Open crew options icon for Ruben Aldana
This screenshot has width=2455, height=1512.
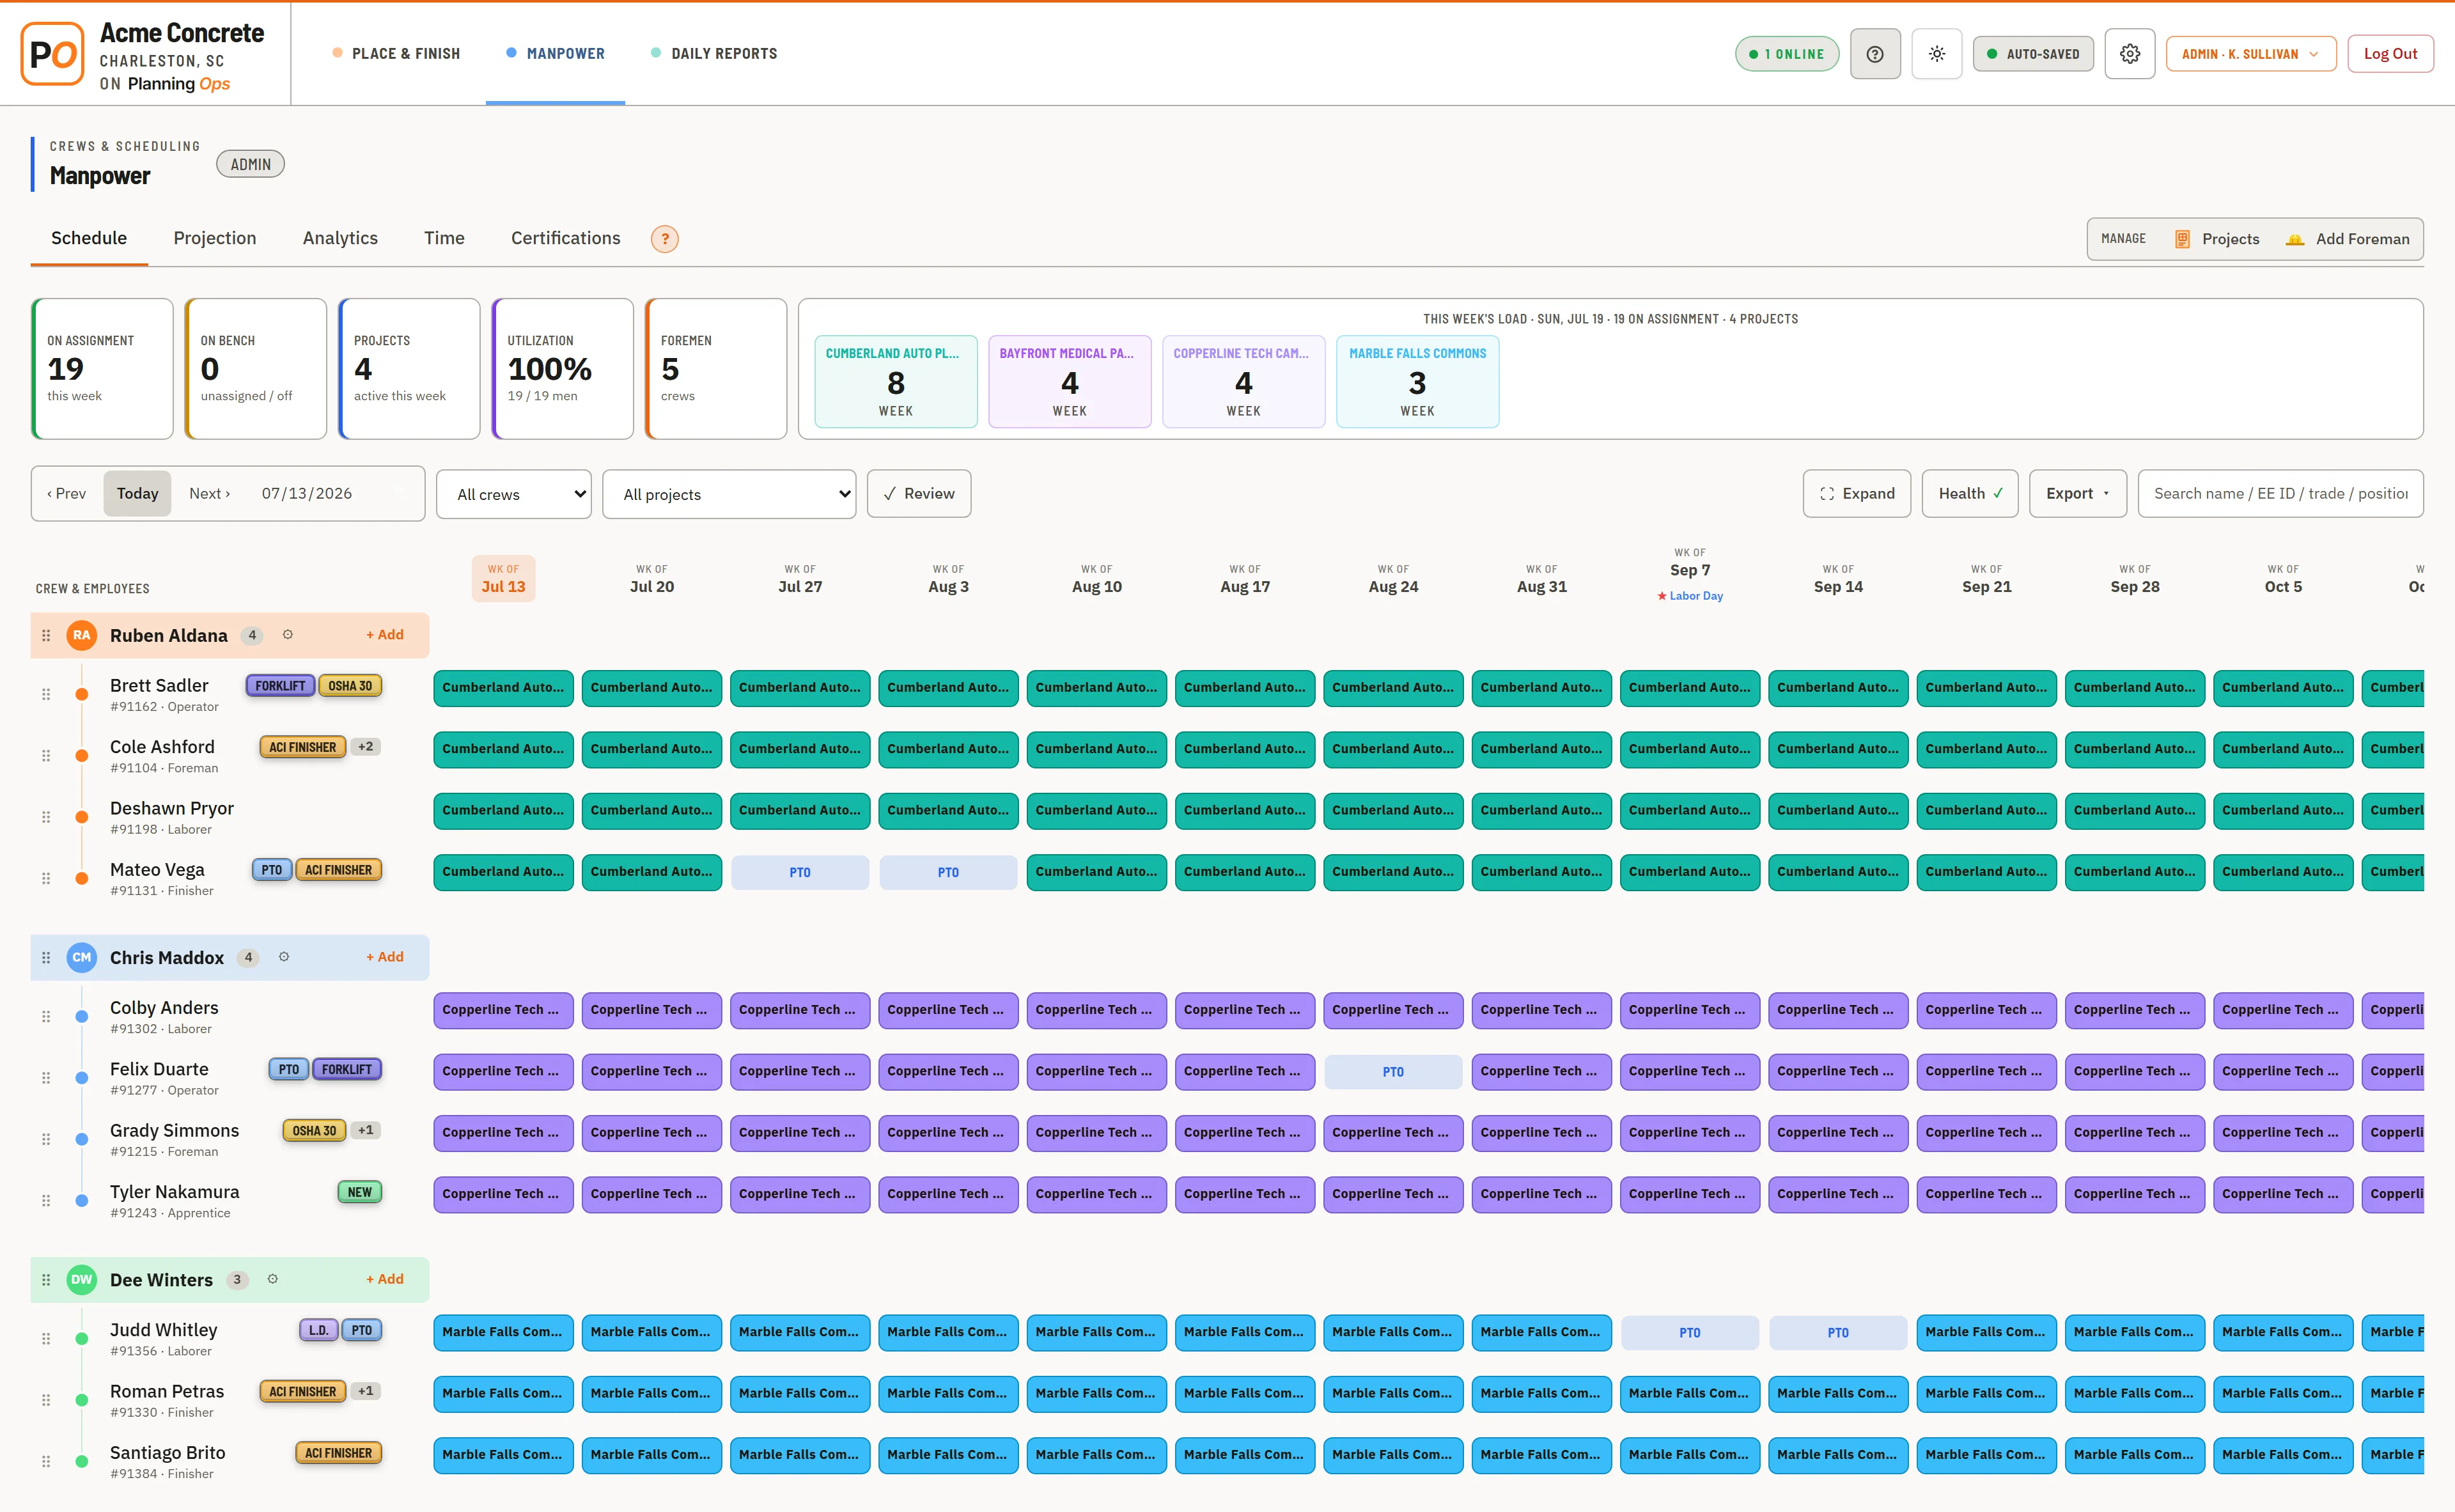(288, 635)
